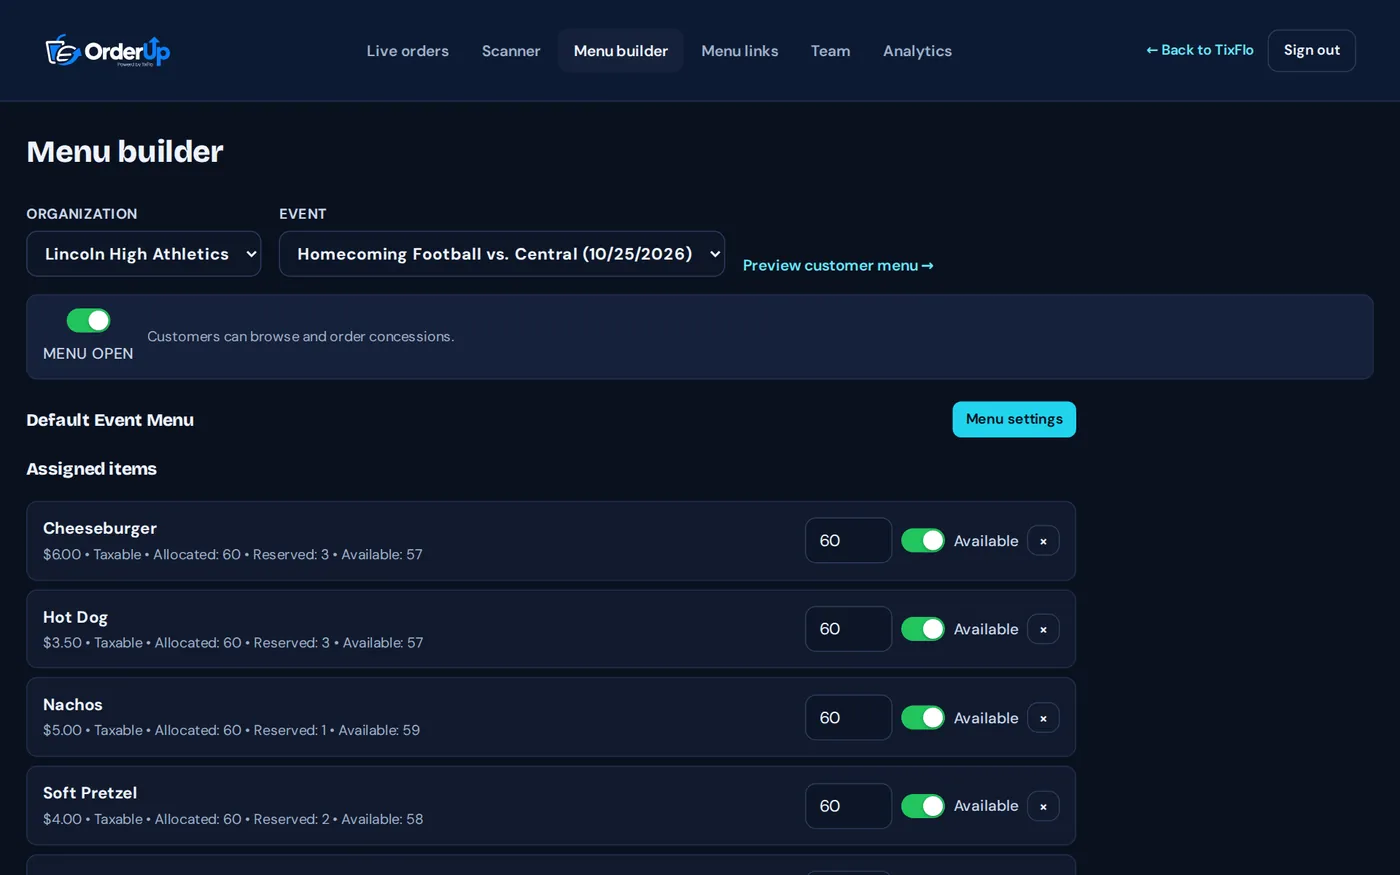Switch off Soft Pretzel availability
This screenshot has height=875, width=1400.
point(923,806)
